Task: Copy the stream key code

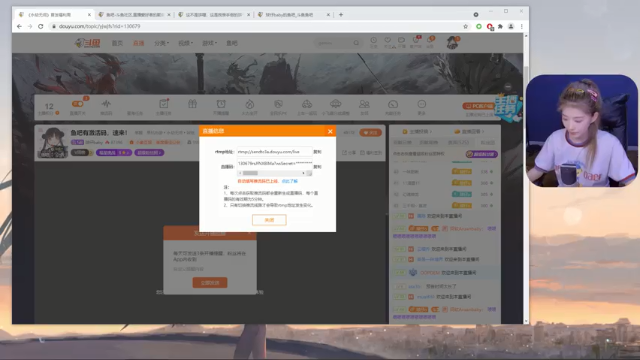Action: 317,167
